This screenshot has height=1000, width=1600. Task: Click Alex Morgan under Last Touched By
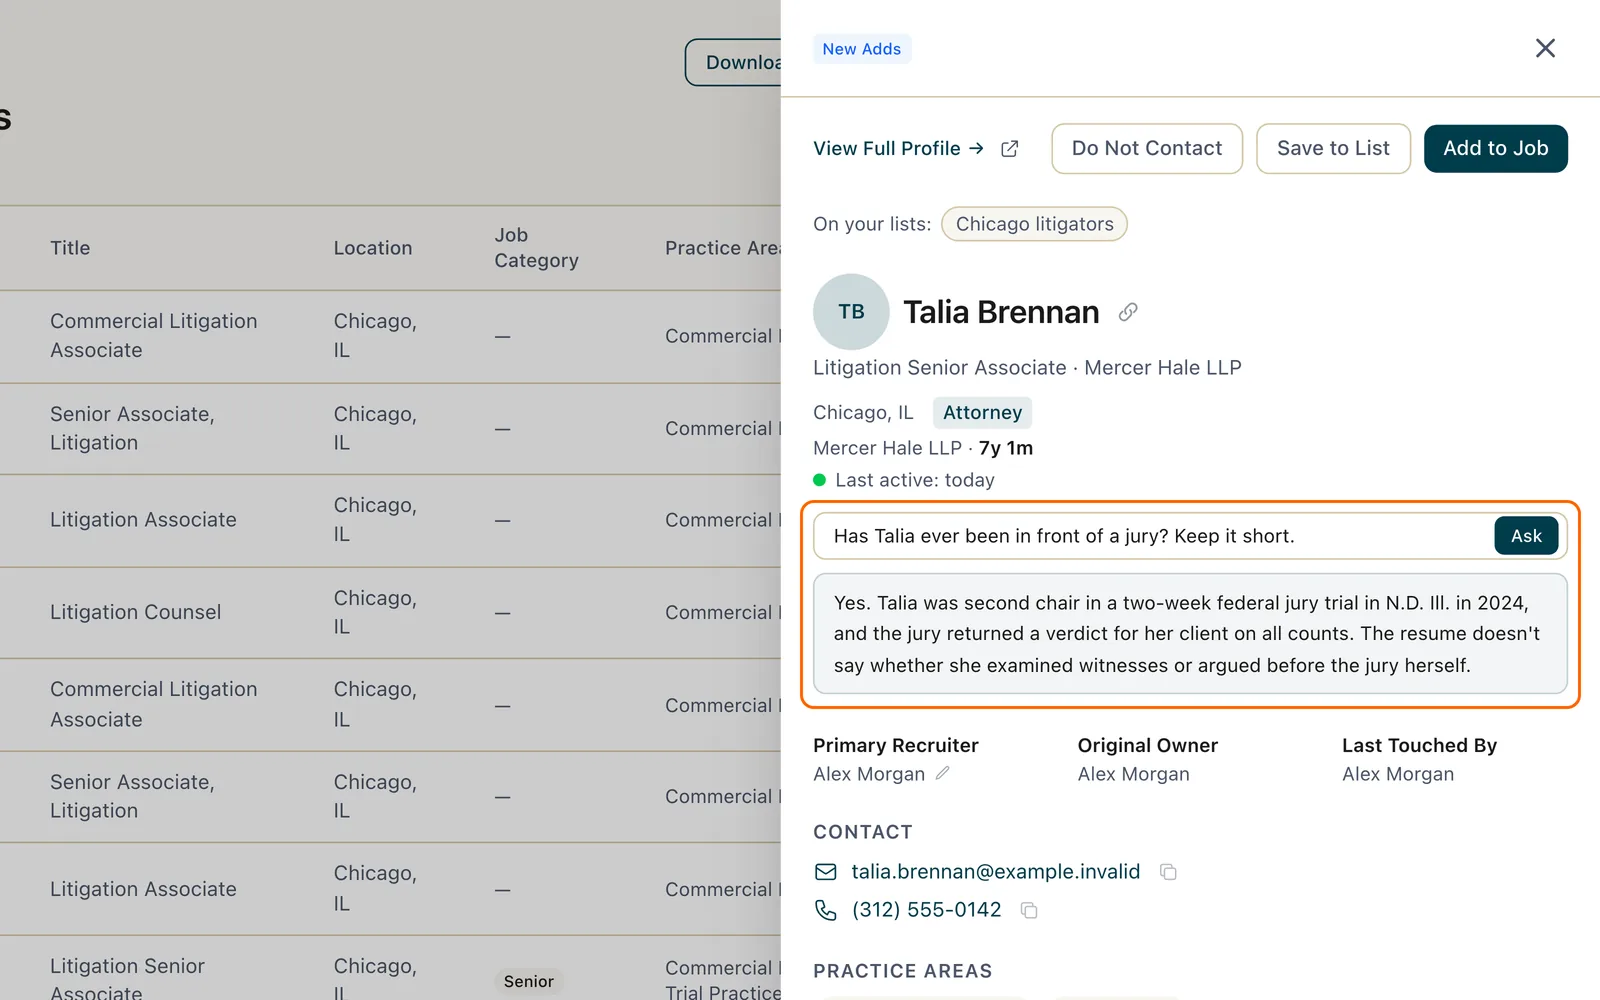[x=1398, y=774]
